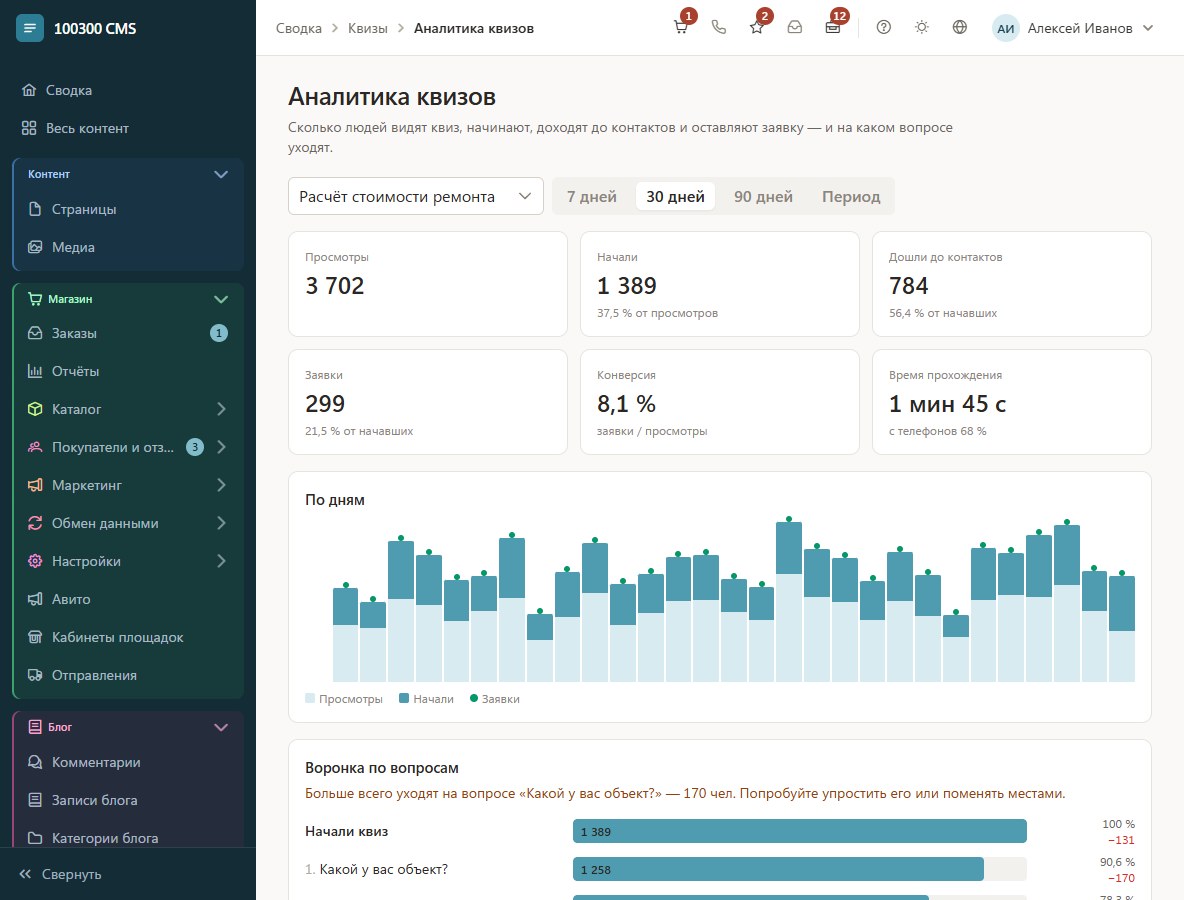
Task: Open Отчёты in the sidebar
Action: click(128, 371)
